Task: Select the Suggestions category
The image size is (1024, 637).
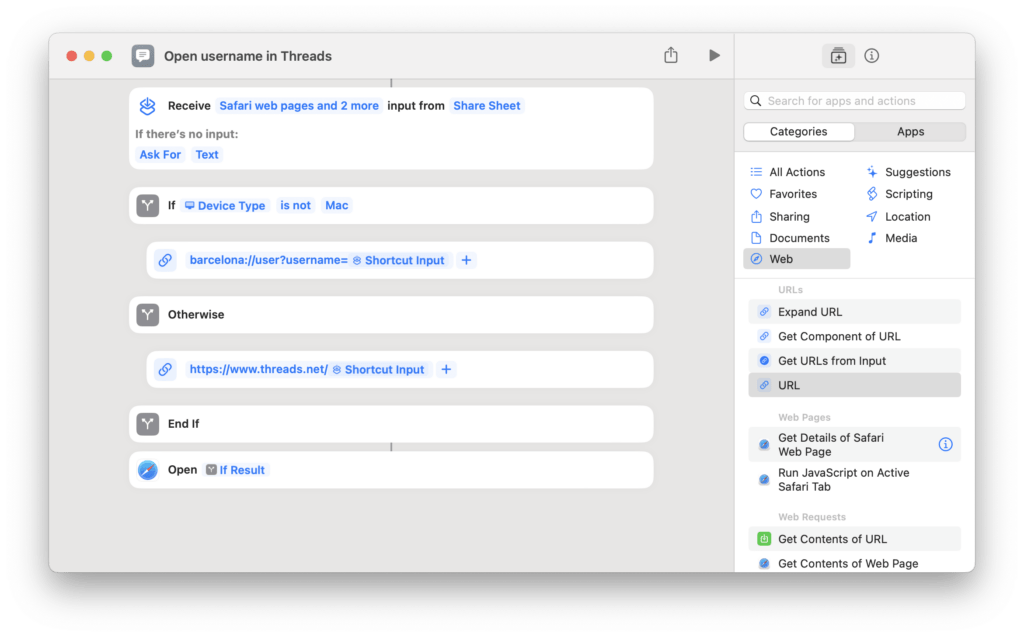Action: 917,171
